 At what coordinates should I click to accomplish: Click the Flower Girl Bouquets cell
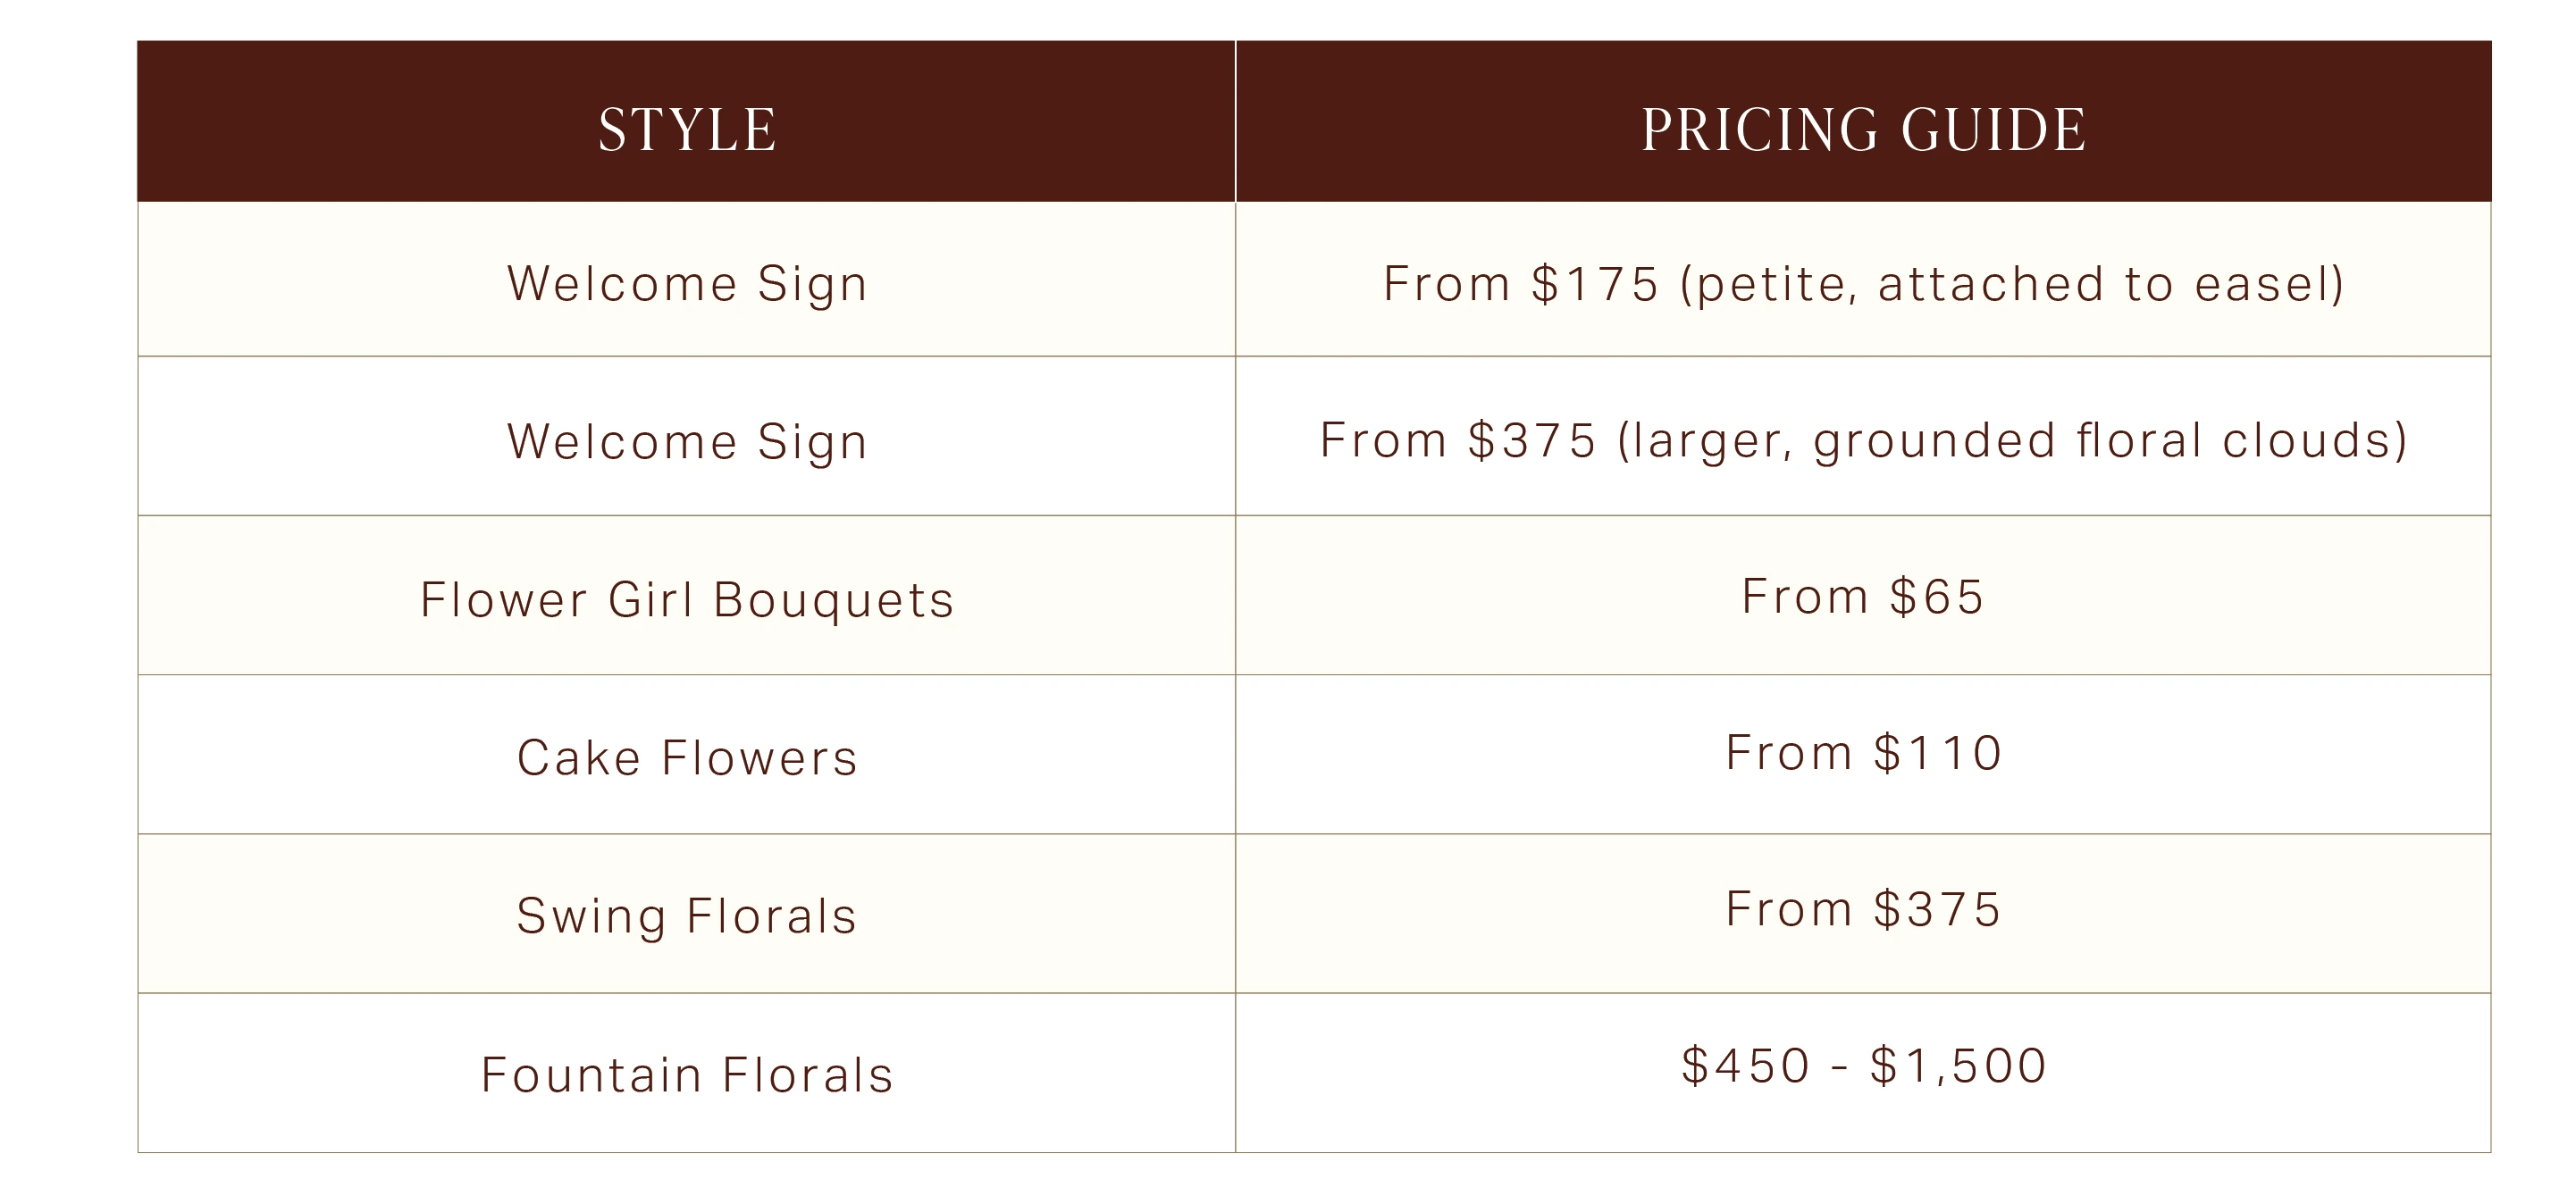[687, 600]
